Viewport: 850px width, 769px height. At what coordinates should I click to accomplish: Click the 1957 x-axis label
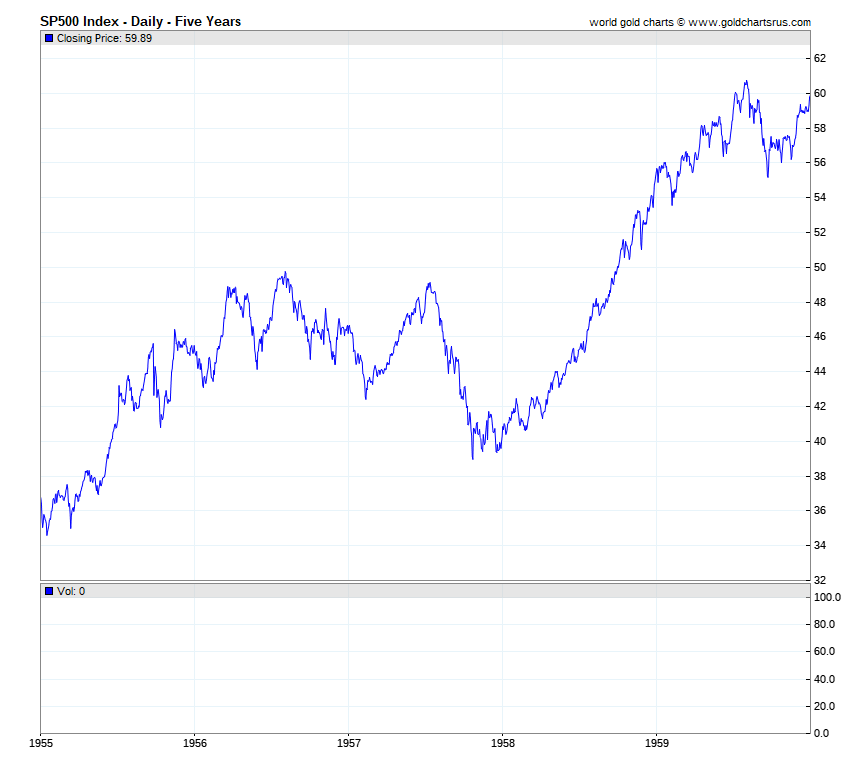(x=349, y=743)
